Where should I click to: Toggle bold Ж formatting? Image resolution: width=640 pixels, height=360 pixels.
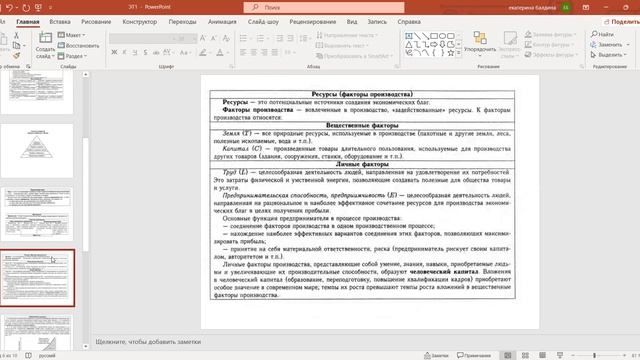114,52
